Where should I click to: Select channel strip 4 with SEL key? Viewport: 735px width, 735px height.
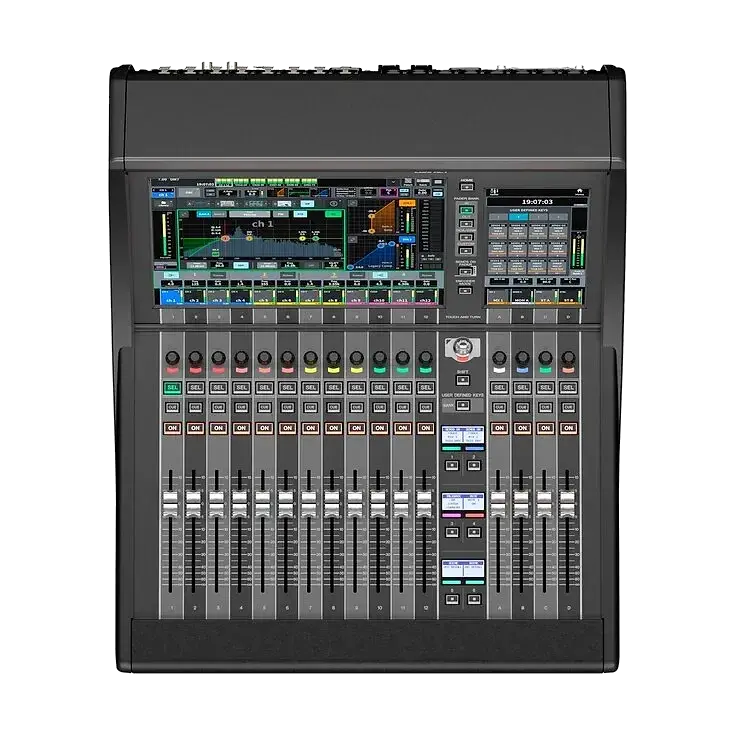[241, 388]
